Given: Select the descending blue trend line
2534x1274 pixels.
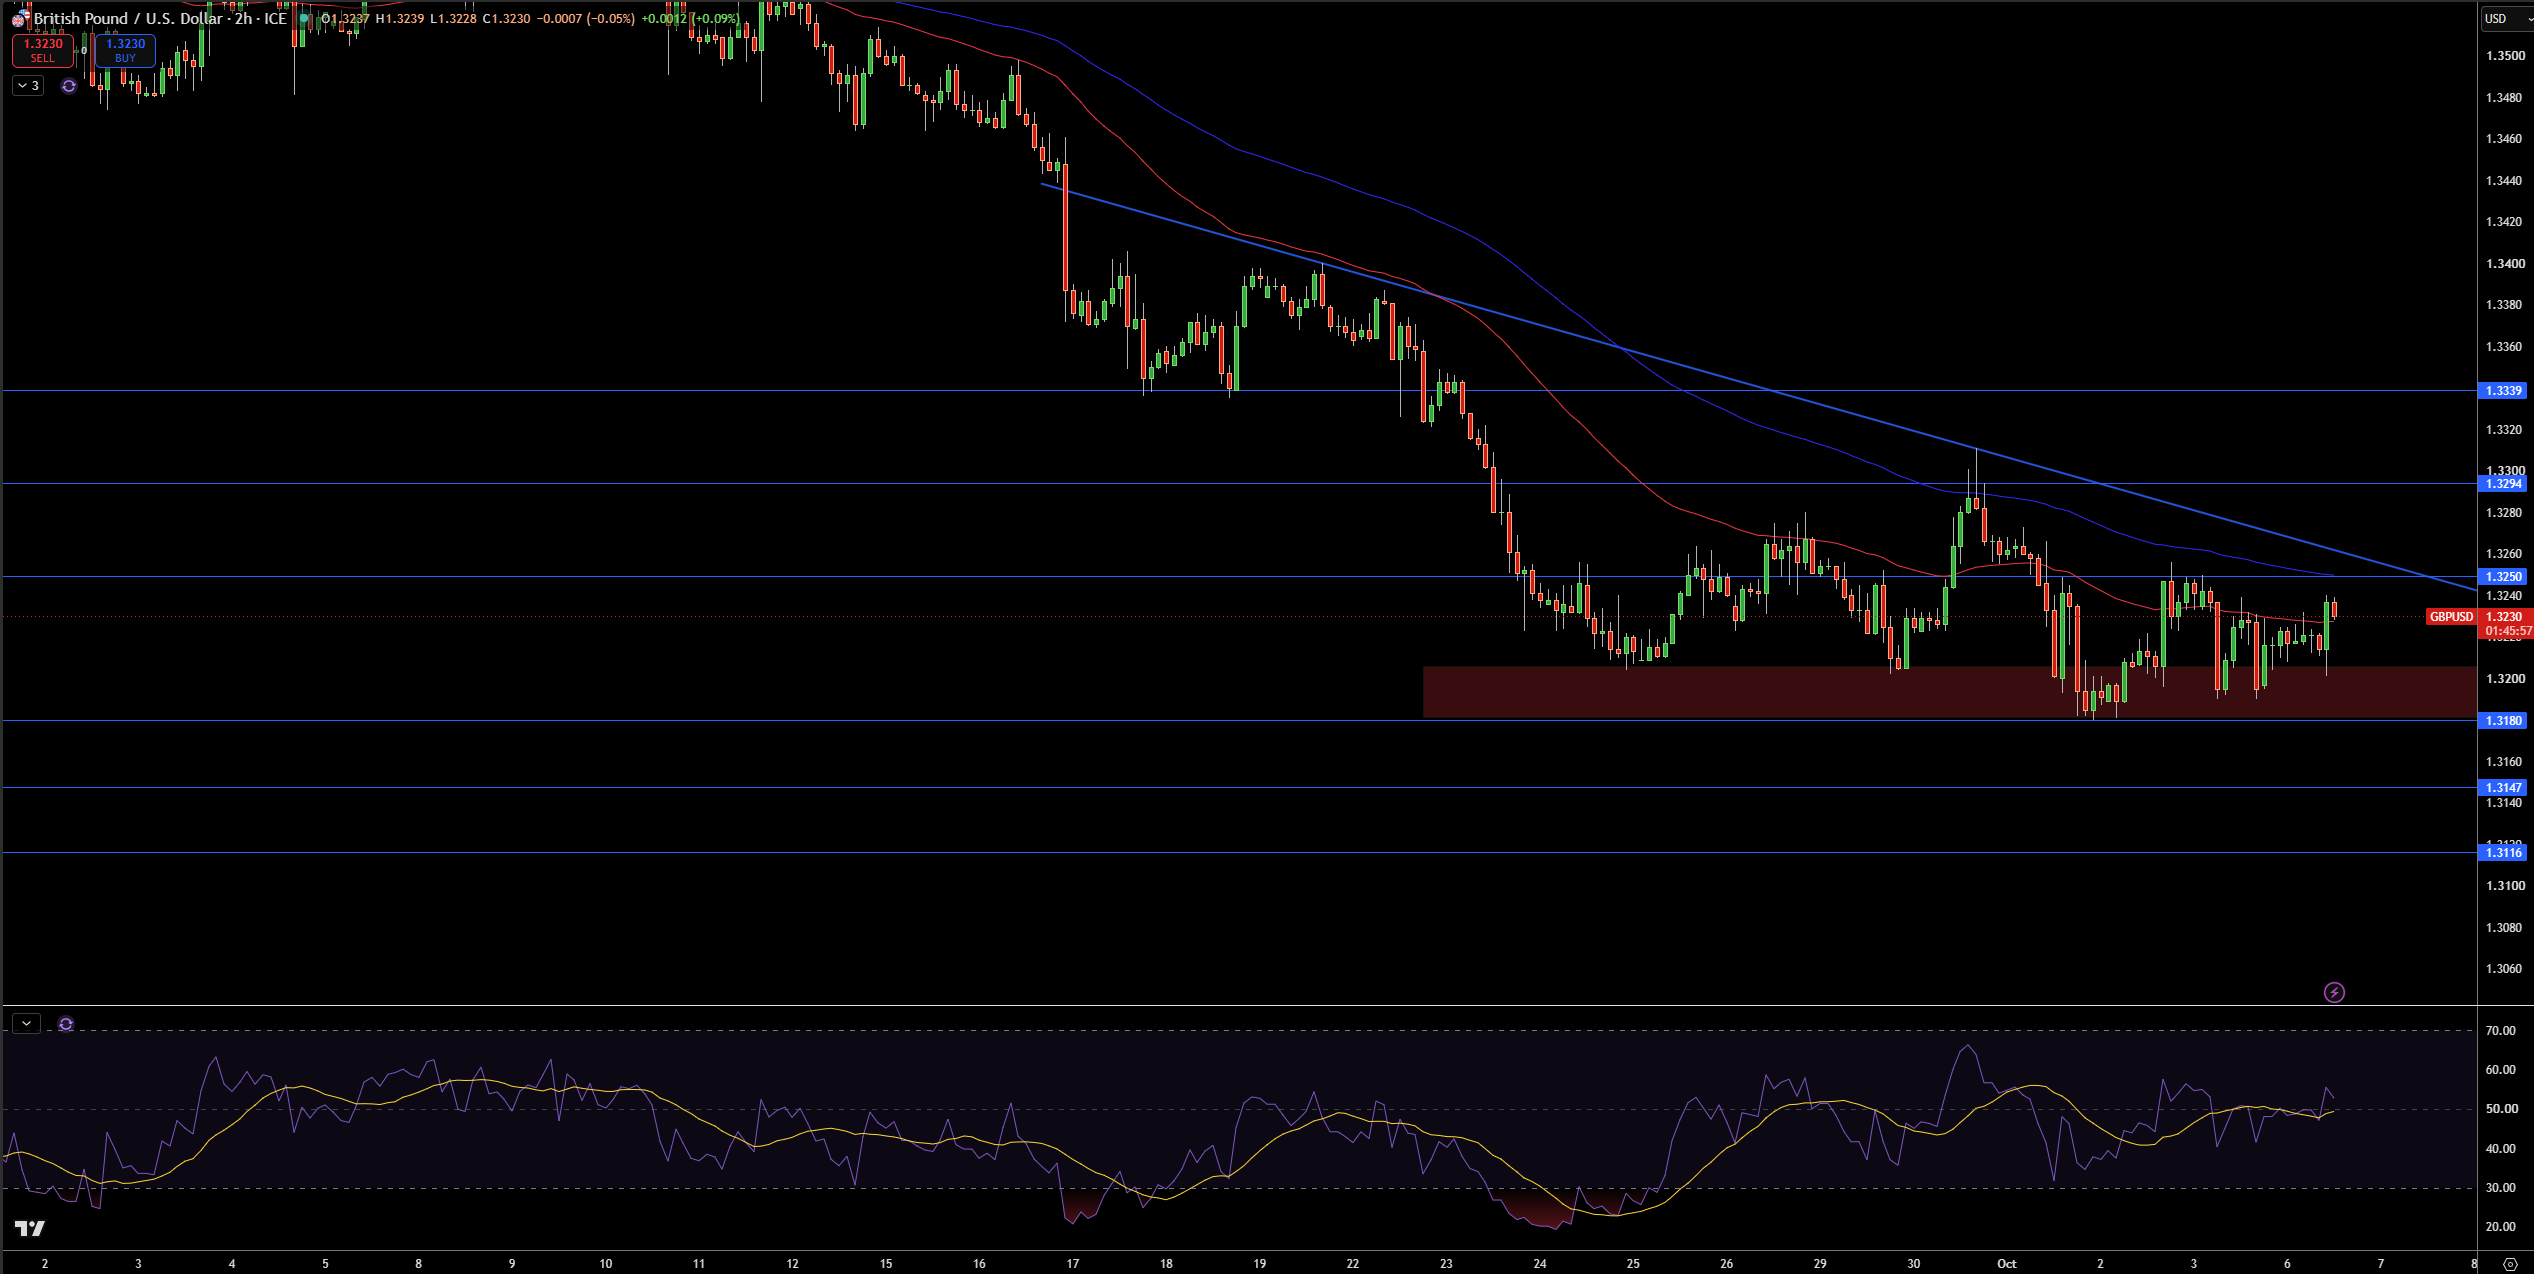Looking at the screenshot, I should click(1760, 387).
